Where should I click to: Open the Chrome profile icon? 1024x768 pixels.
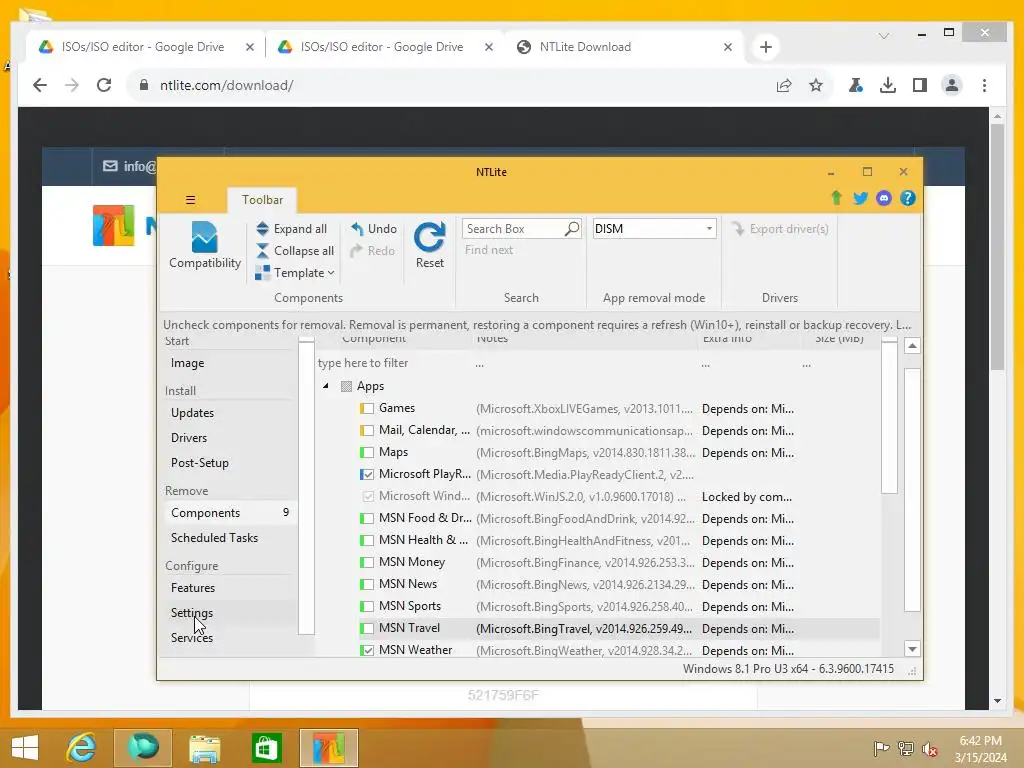pyautogui.click(x=952, y=85)
